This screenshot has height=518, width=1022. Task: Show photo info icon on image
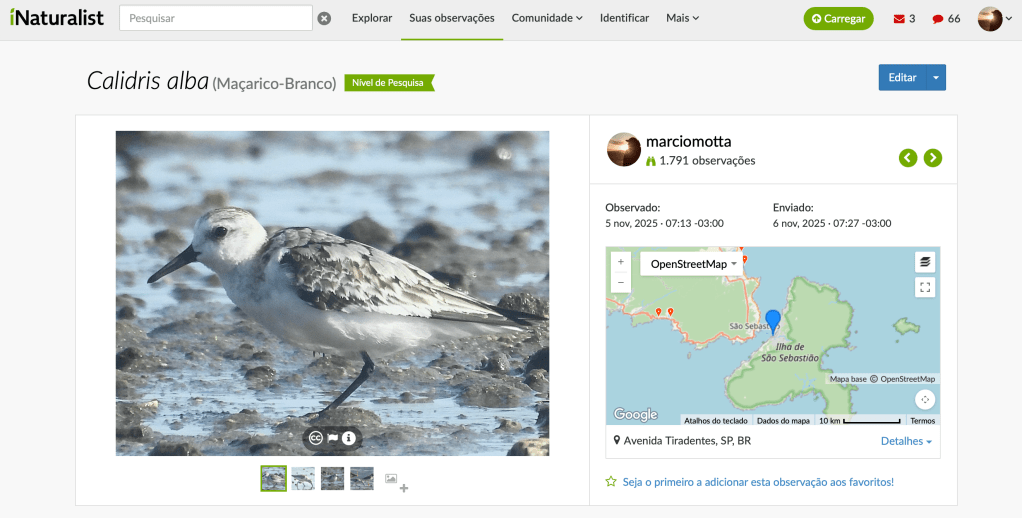pyautogui.click(x=349, y=438)
